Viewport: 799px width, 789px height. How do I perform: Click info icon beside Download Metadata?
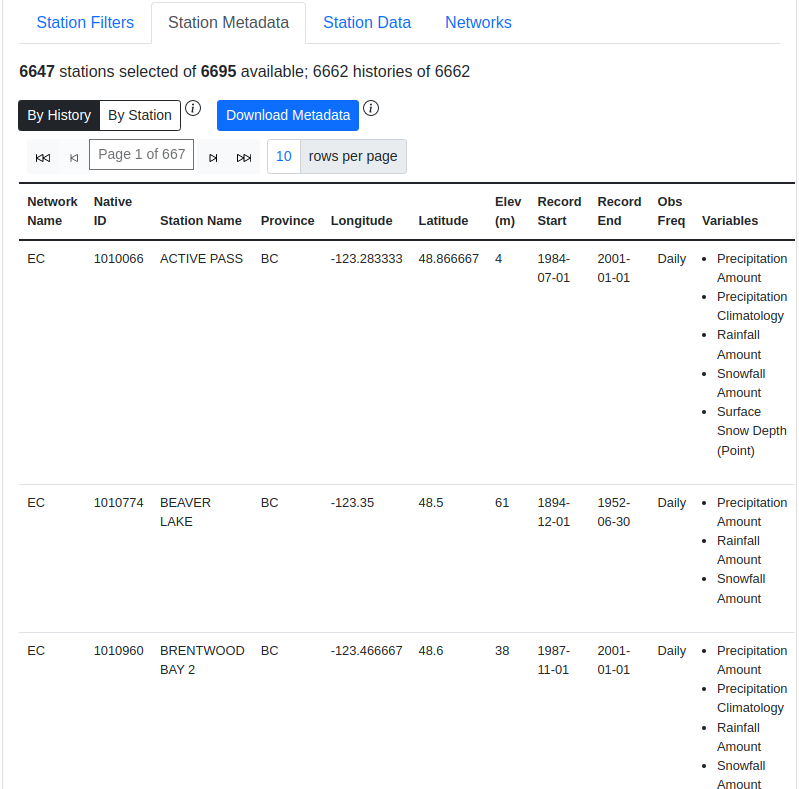tap(371, 108)
